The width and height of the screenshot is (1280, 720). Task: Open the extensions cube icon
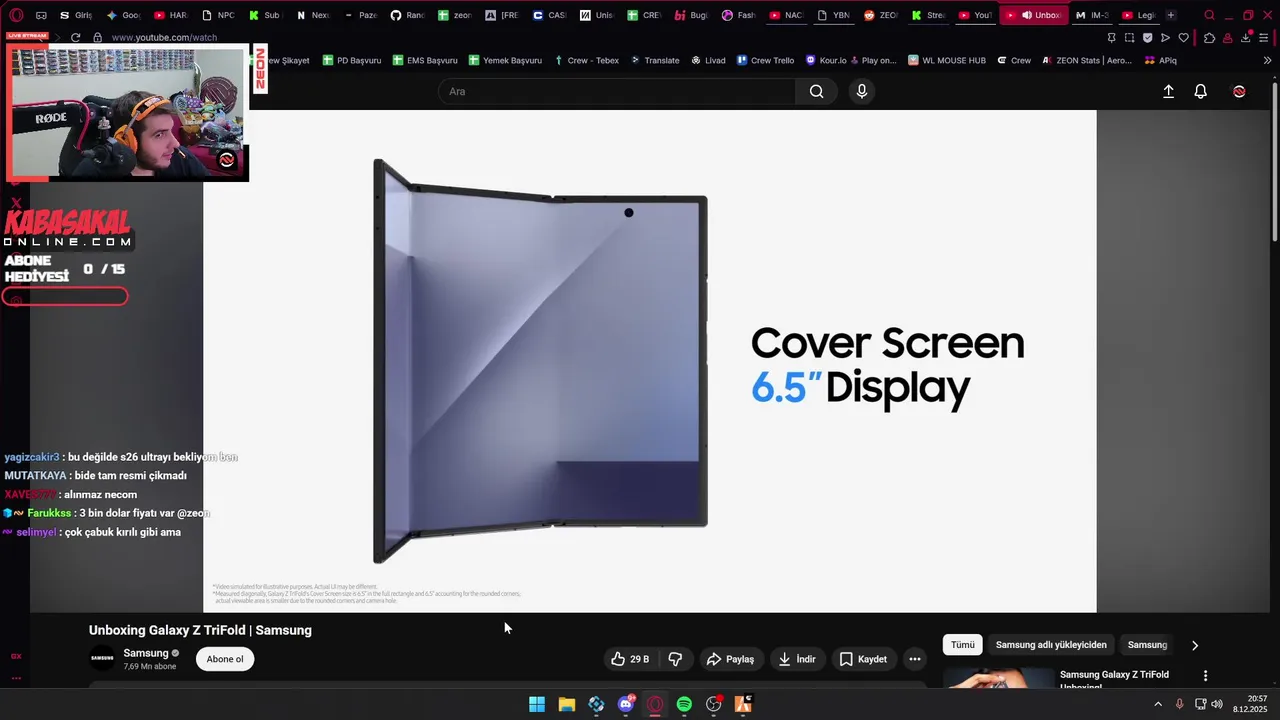(x=1209, y=38)
